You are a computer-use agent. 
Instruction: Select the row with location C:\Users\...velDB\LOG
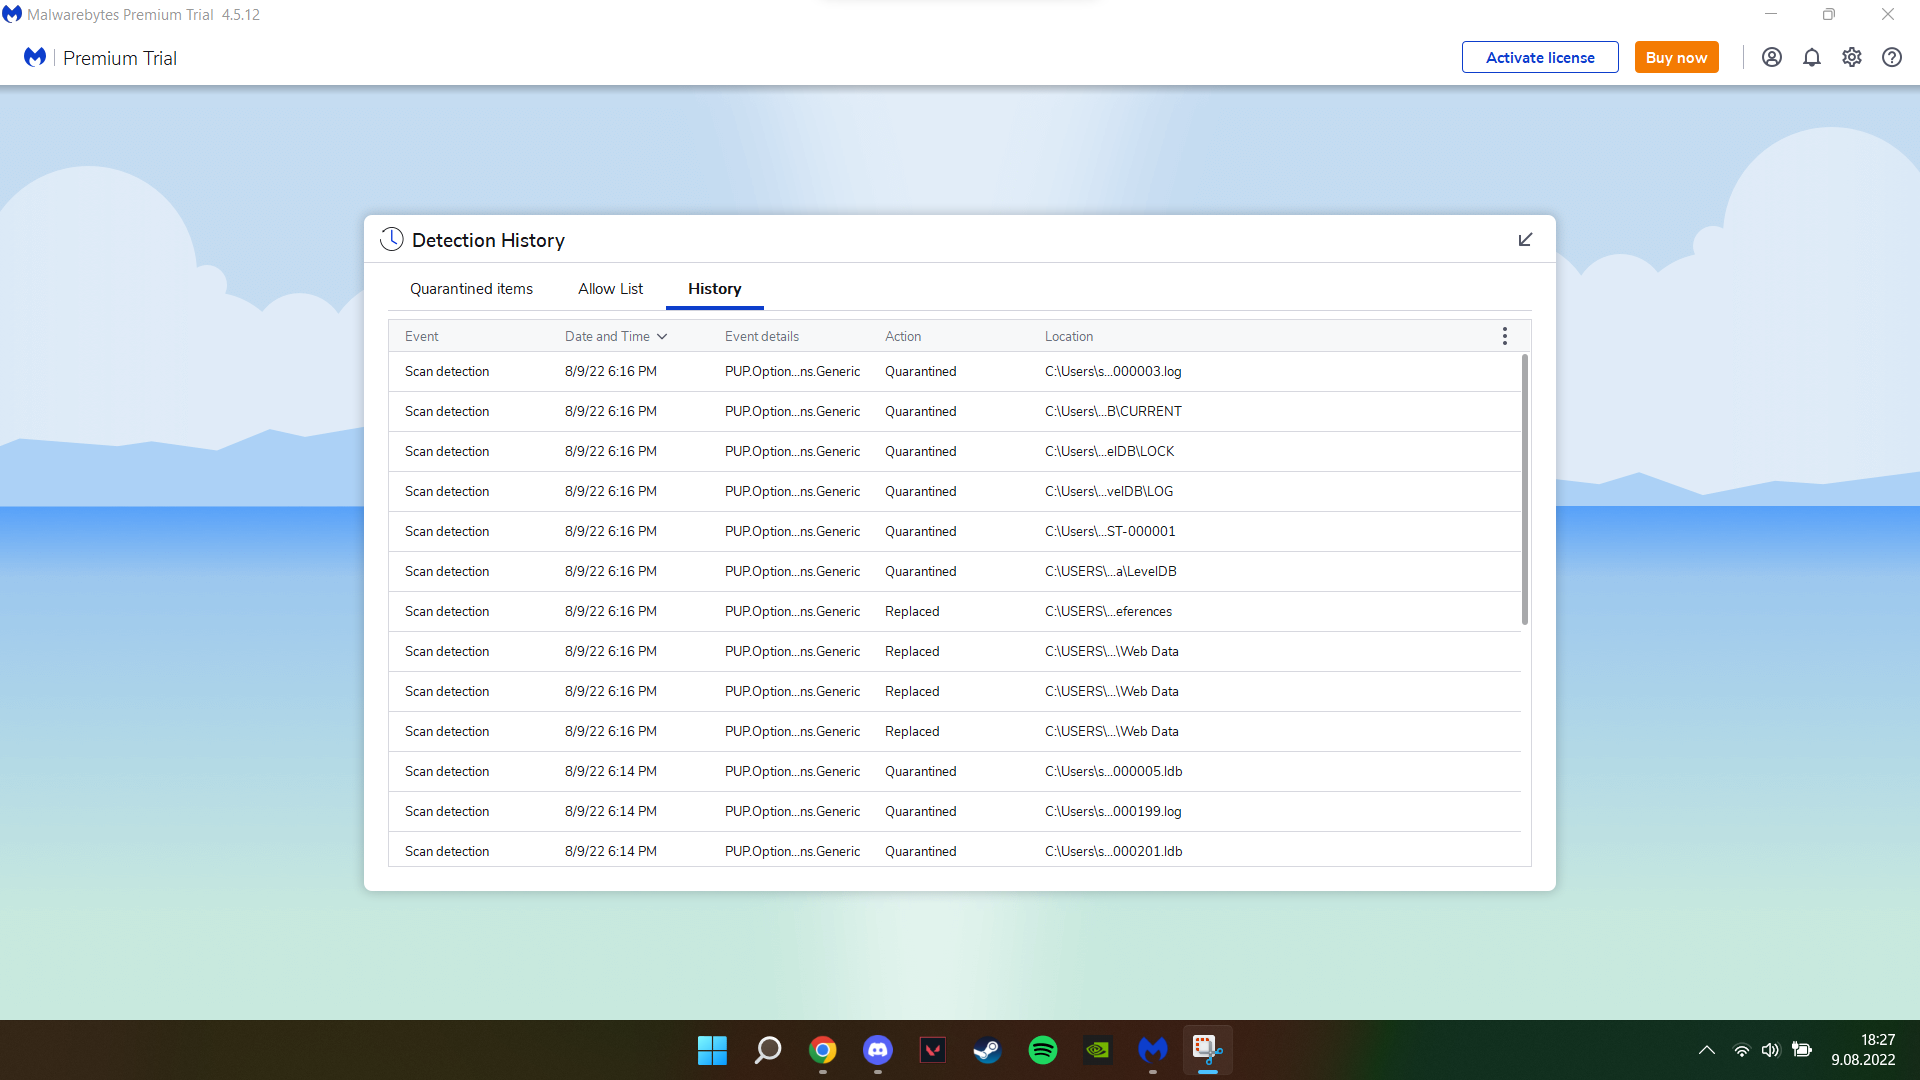(x=955, y=491)
